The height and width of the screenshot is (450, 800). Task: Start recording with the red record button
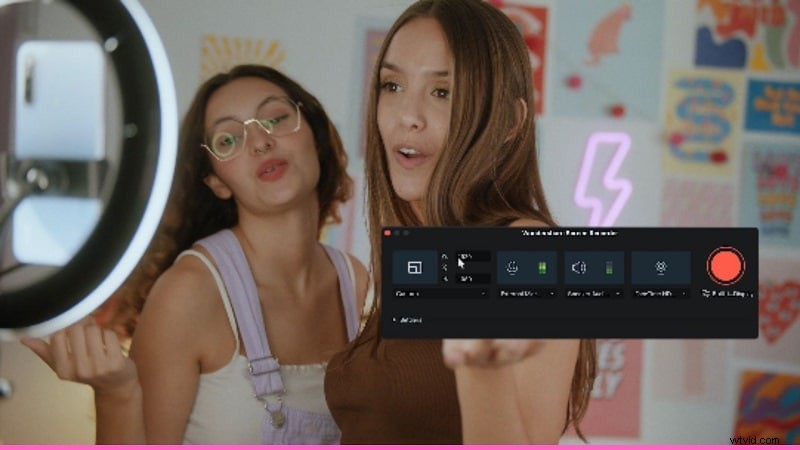point(726,266)
